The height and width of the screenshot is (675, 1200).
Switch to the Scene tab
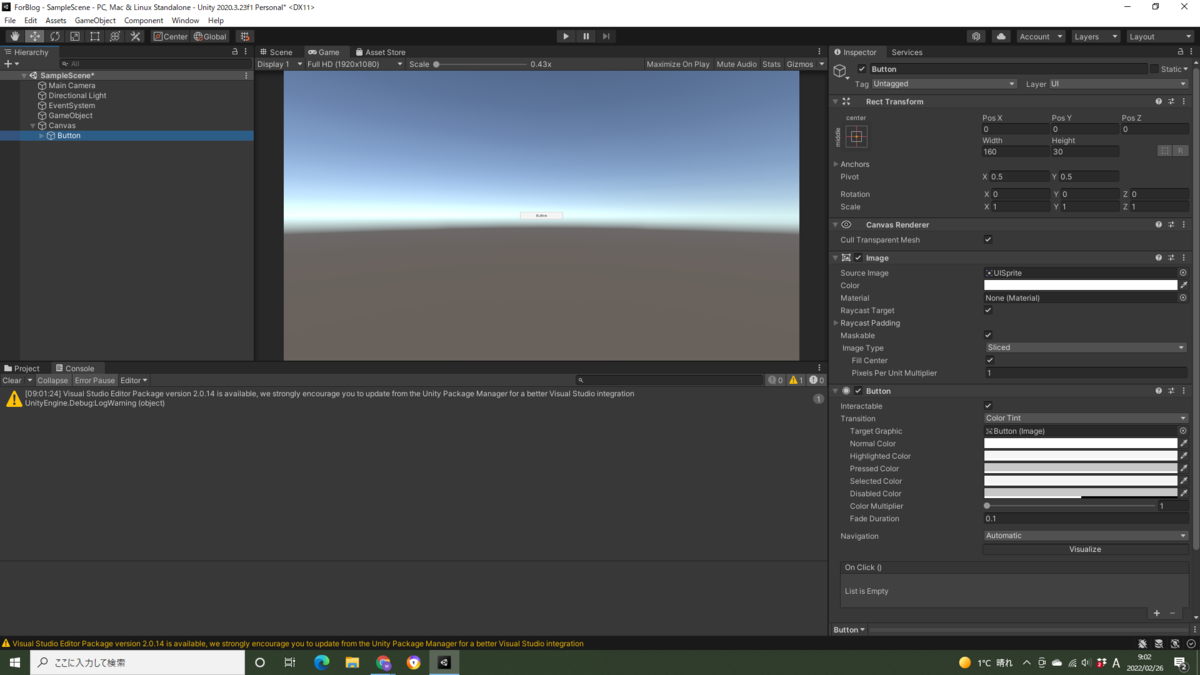point(277,52)
